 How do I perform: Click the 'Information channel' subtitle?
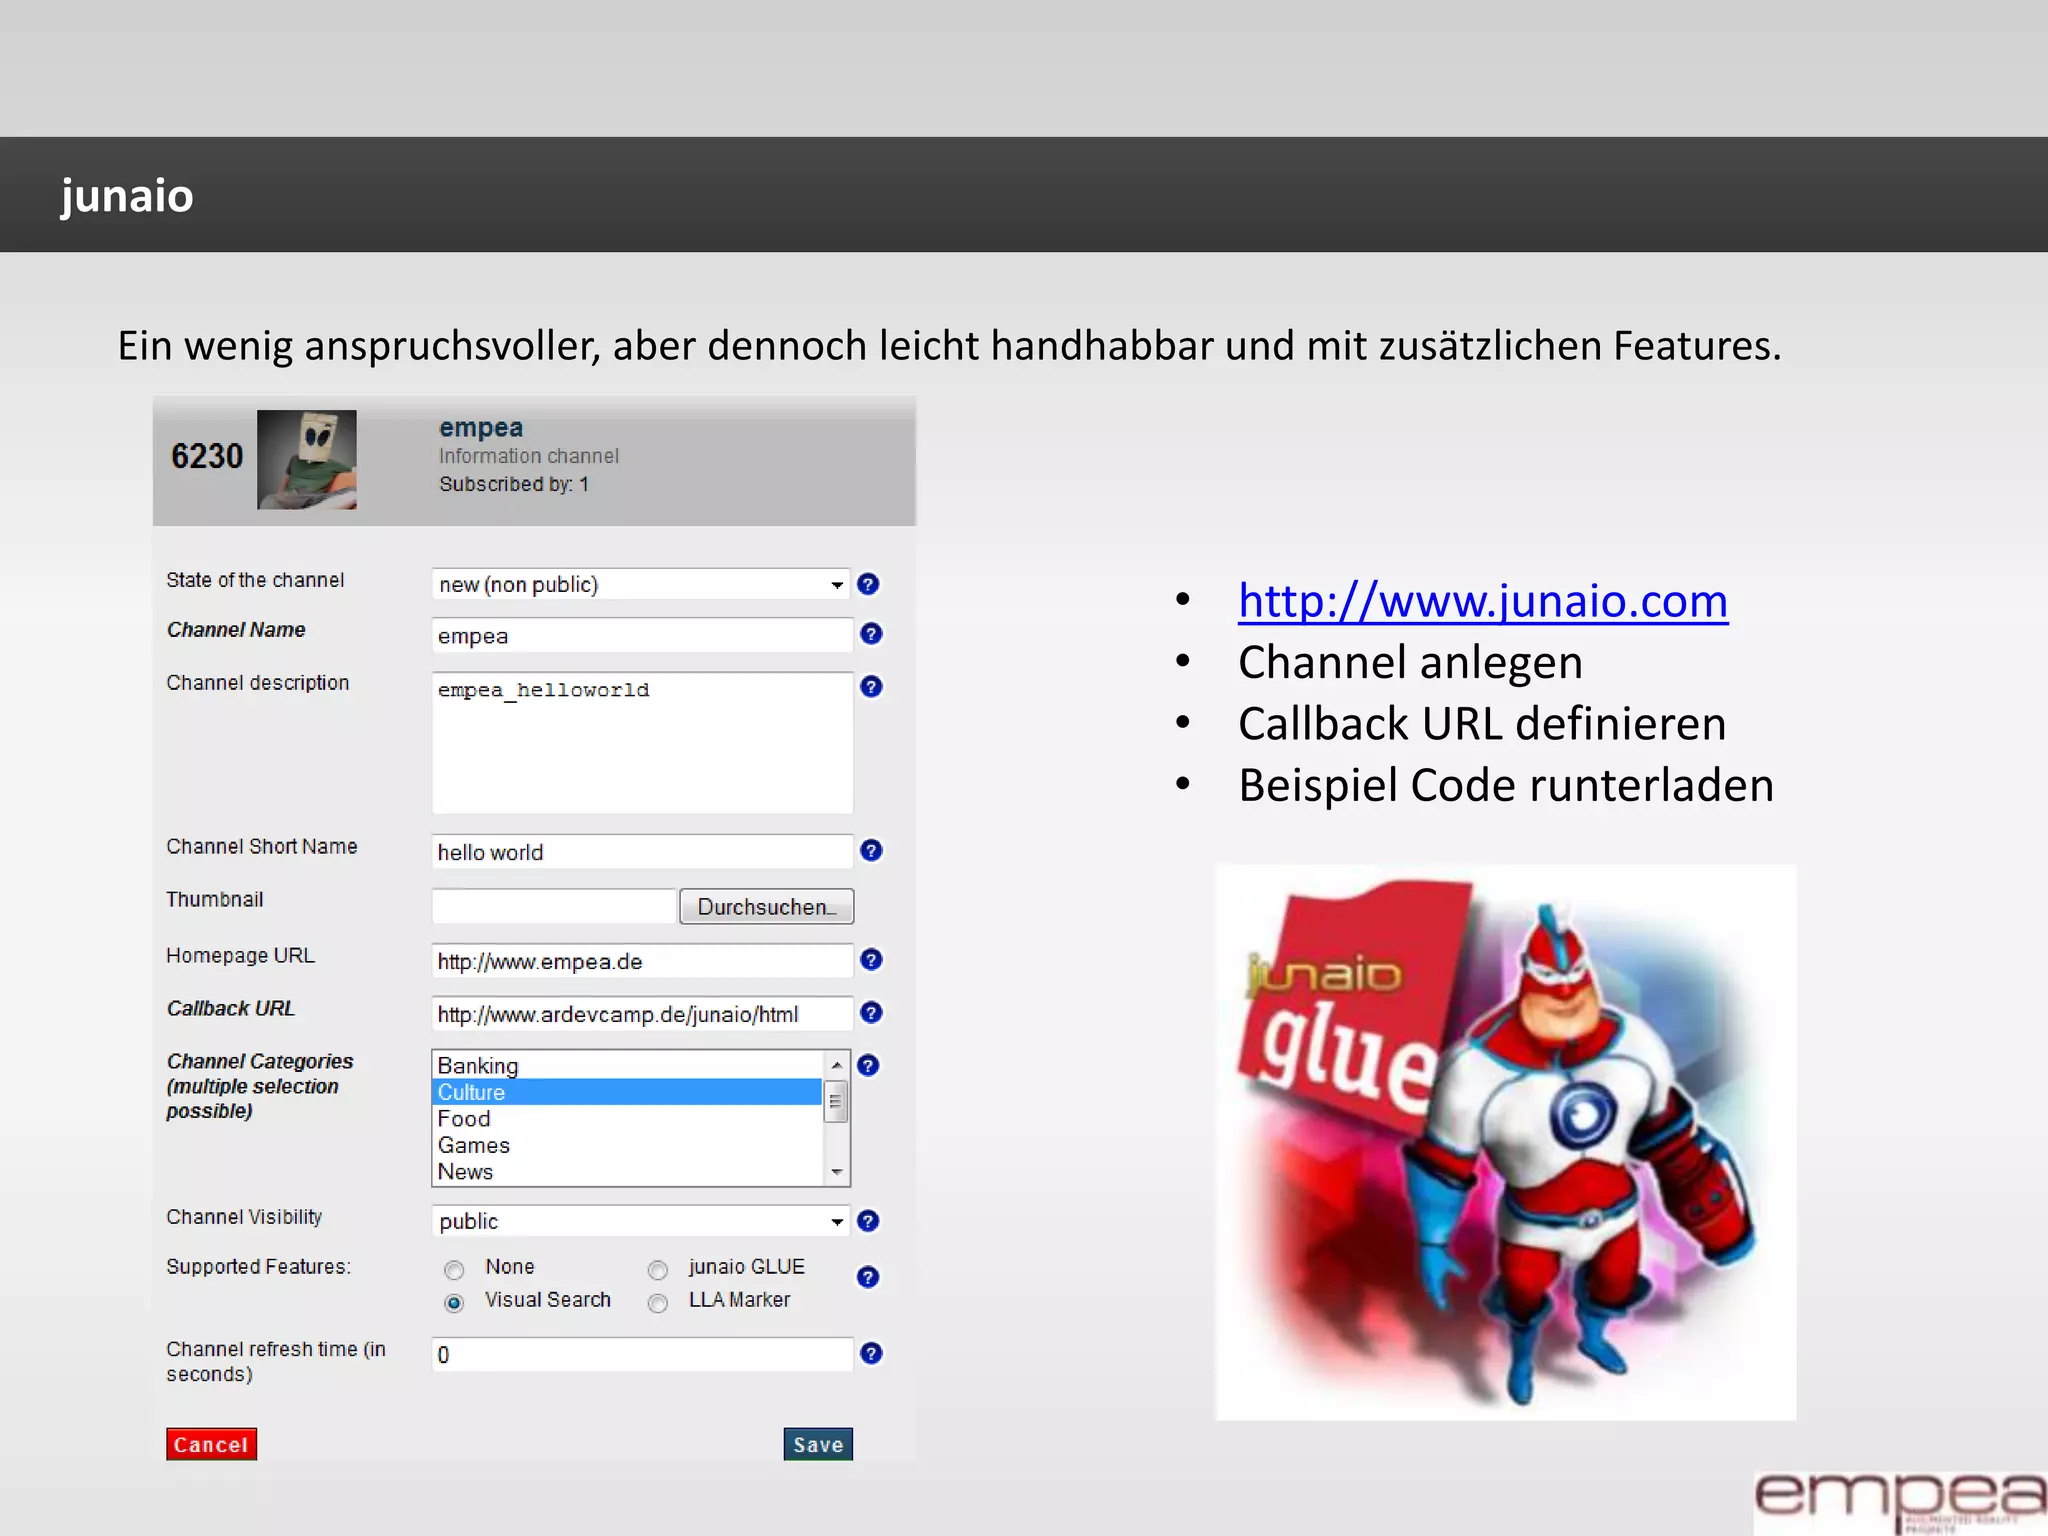529,456
